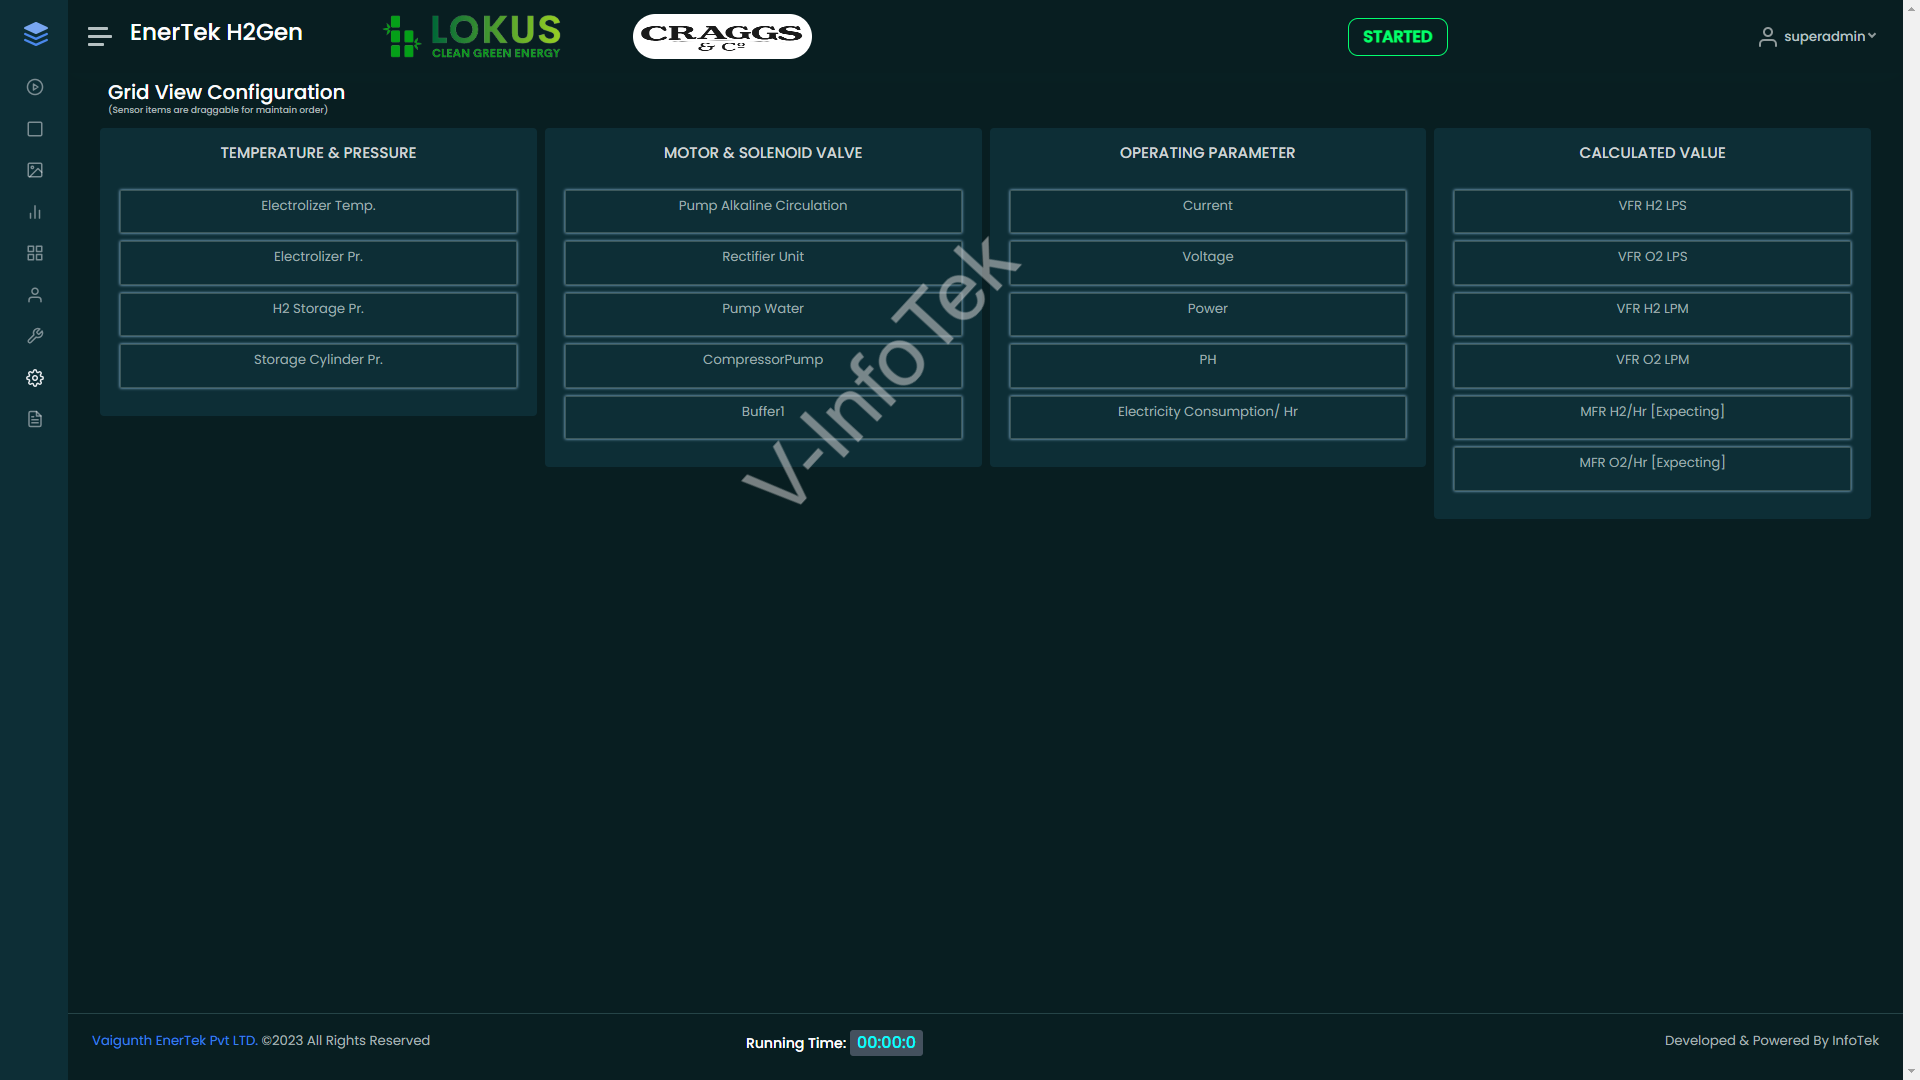Select the H2 Storage Pr. sensor item

pos(318,314)
